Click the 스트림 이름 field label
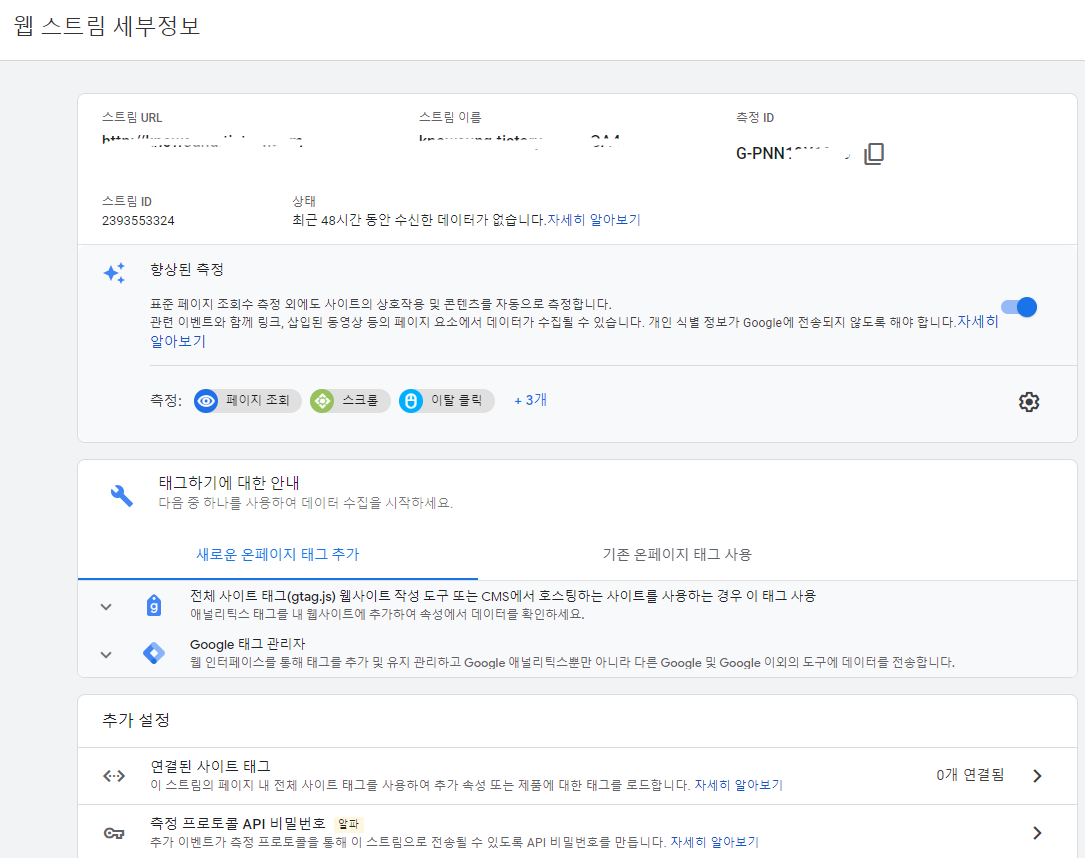 coord(450,118)
